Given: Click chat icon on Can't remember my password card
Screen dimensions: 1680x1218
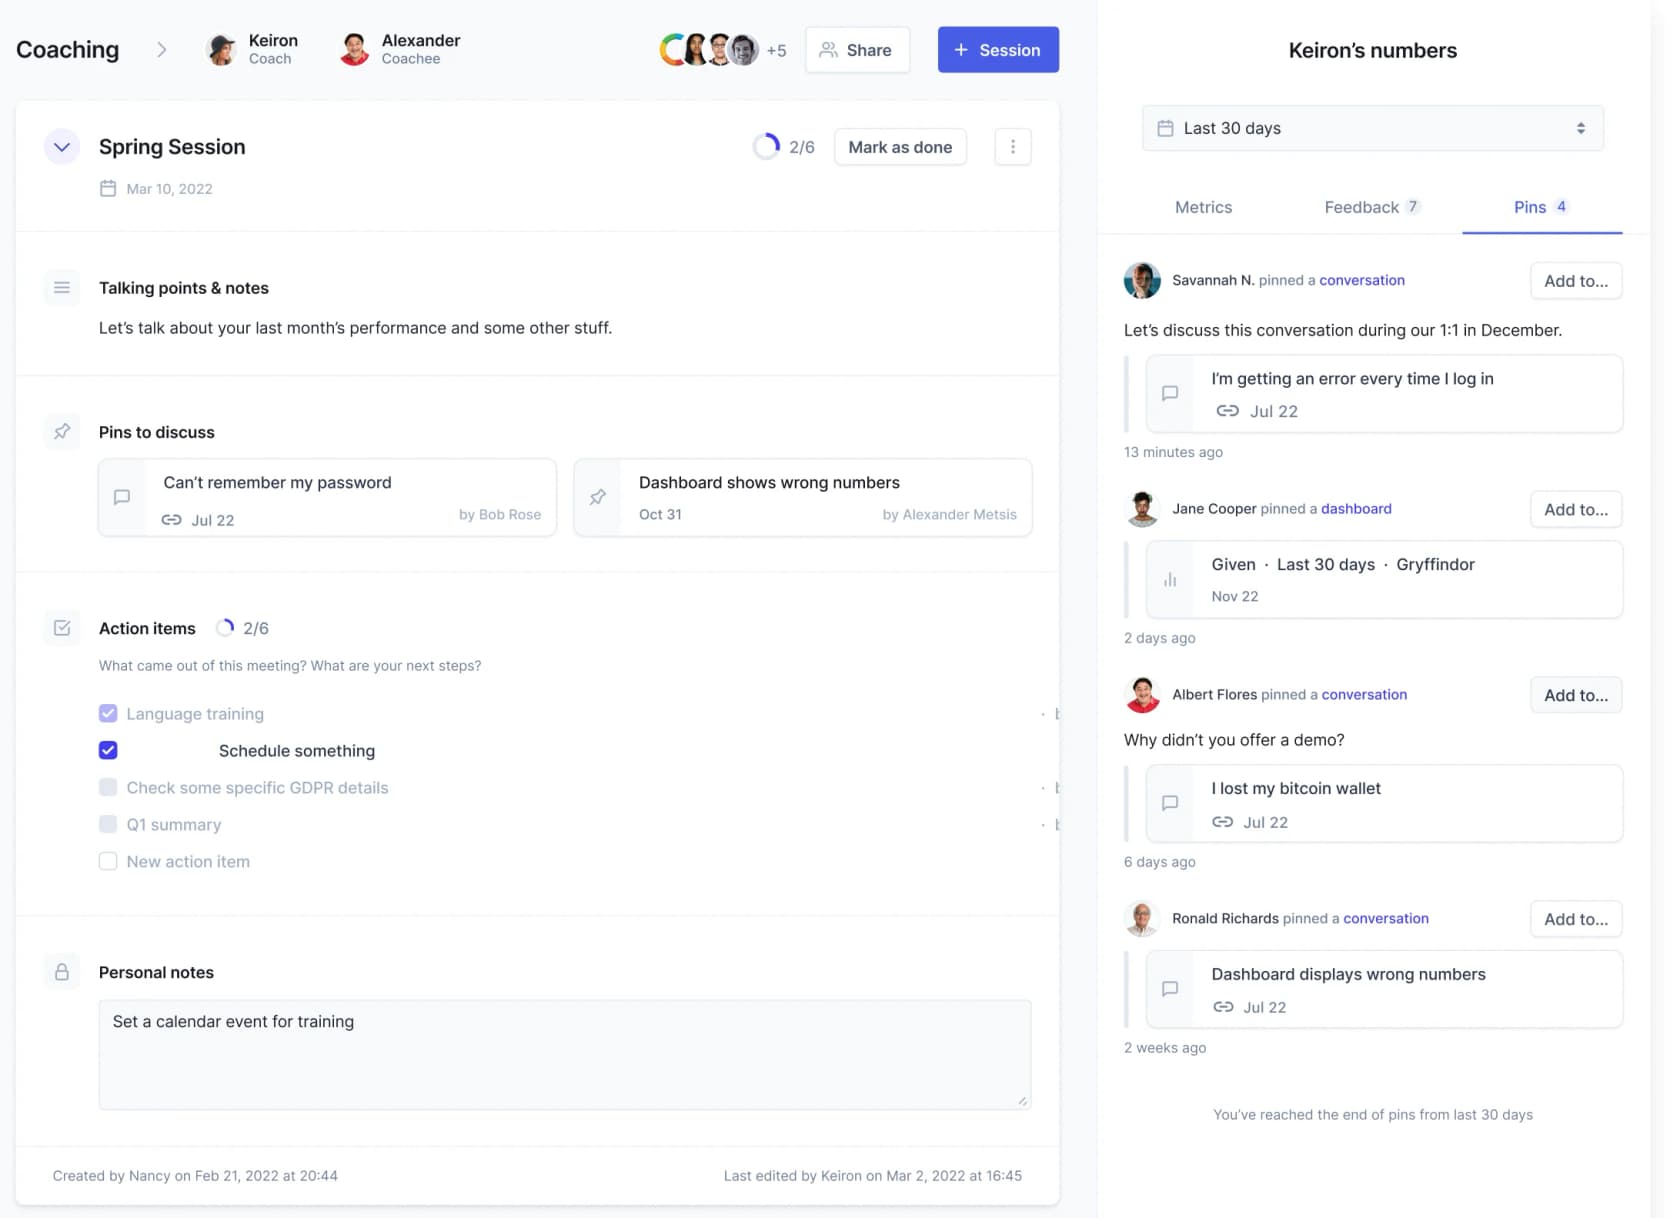Looking at the screenshot, I should (x=122, y=497).
